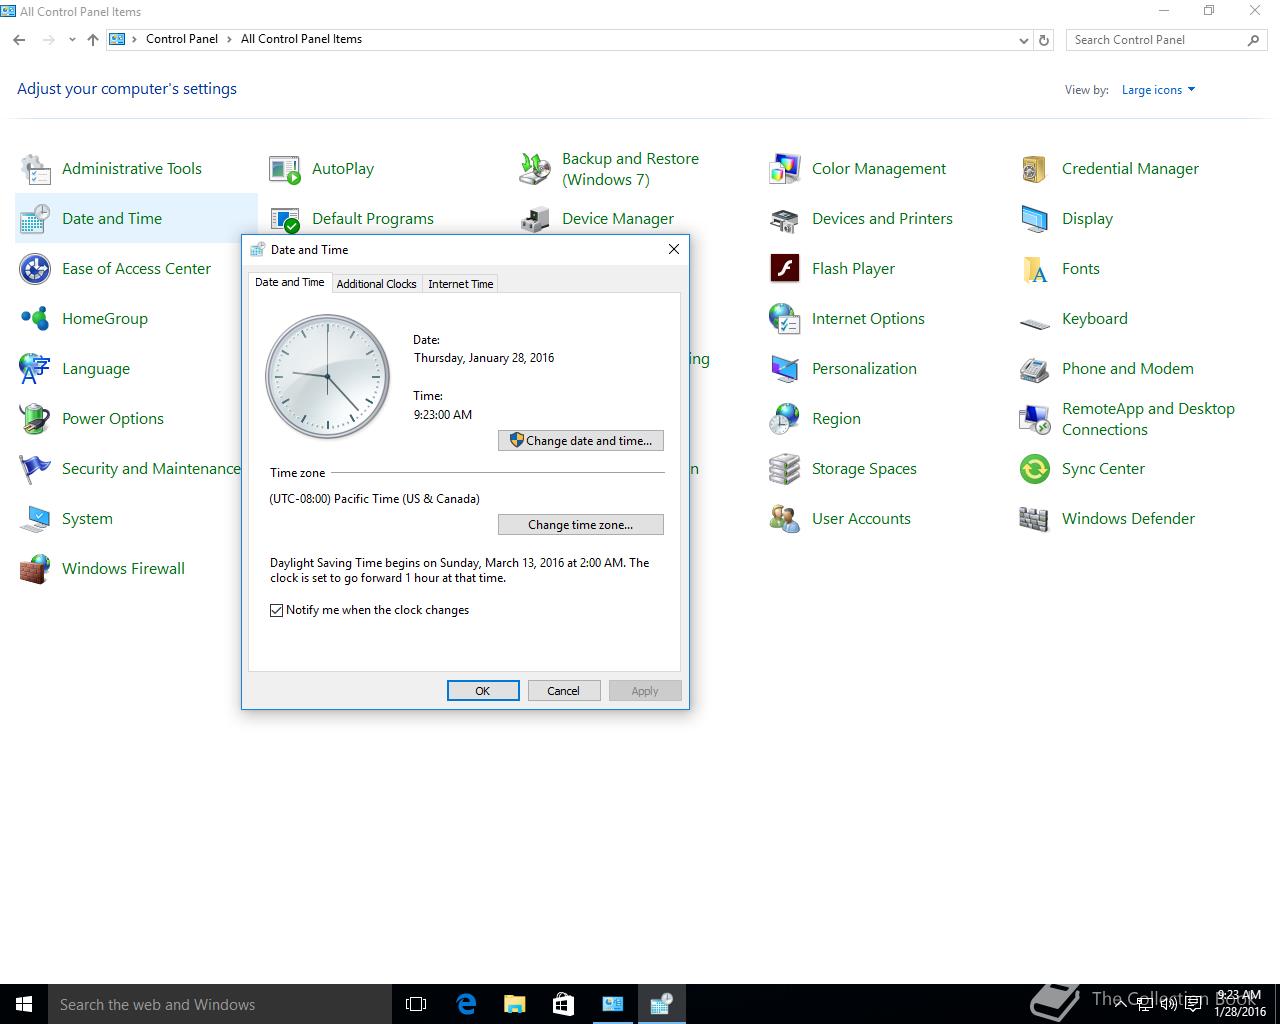Open the Keyboard icon
Viewport: 1280px width, 1024px height.
pos(1035,322)
